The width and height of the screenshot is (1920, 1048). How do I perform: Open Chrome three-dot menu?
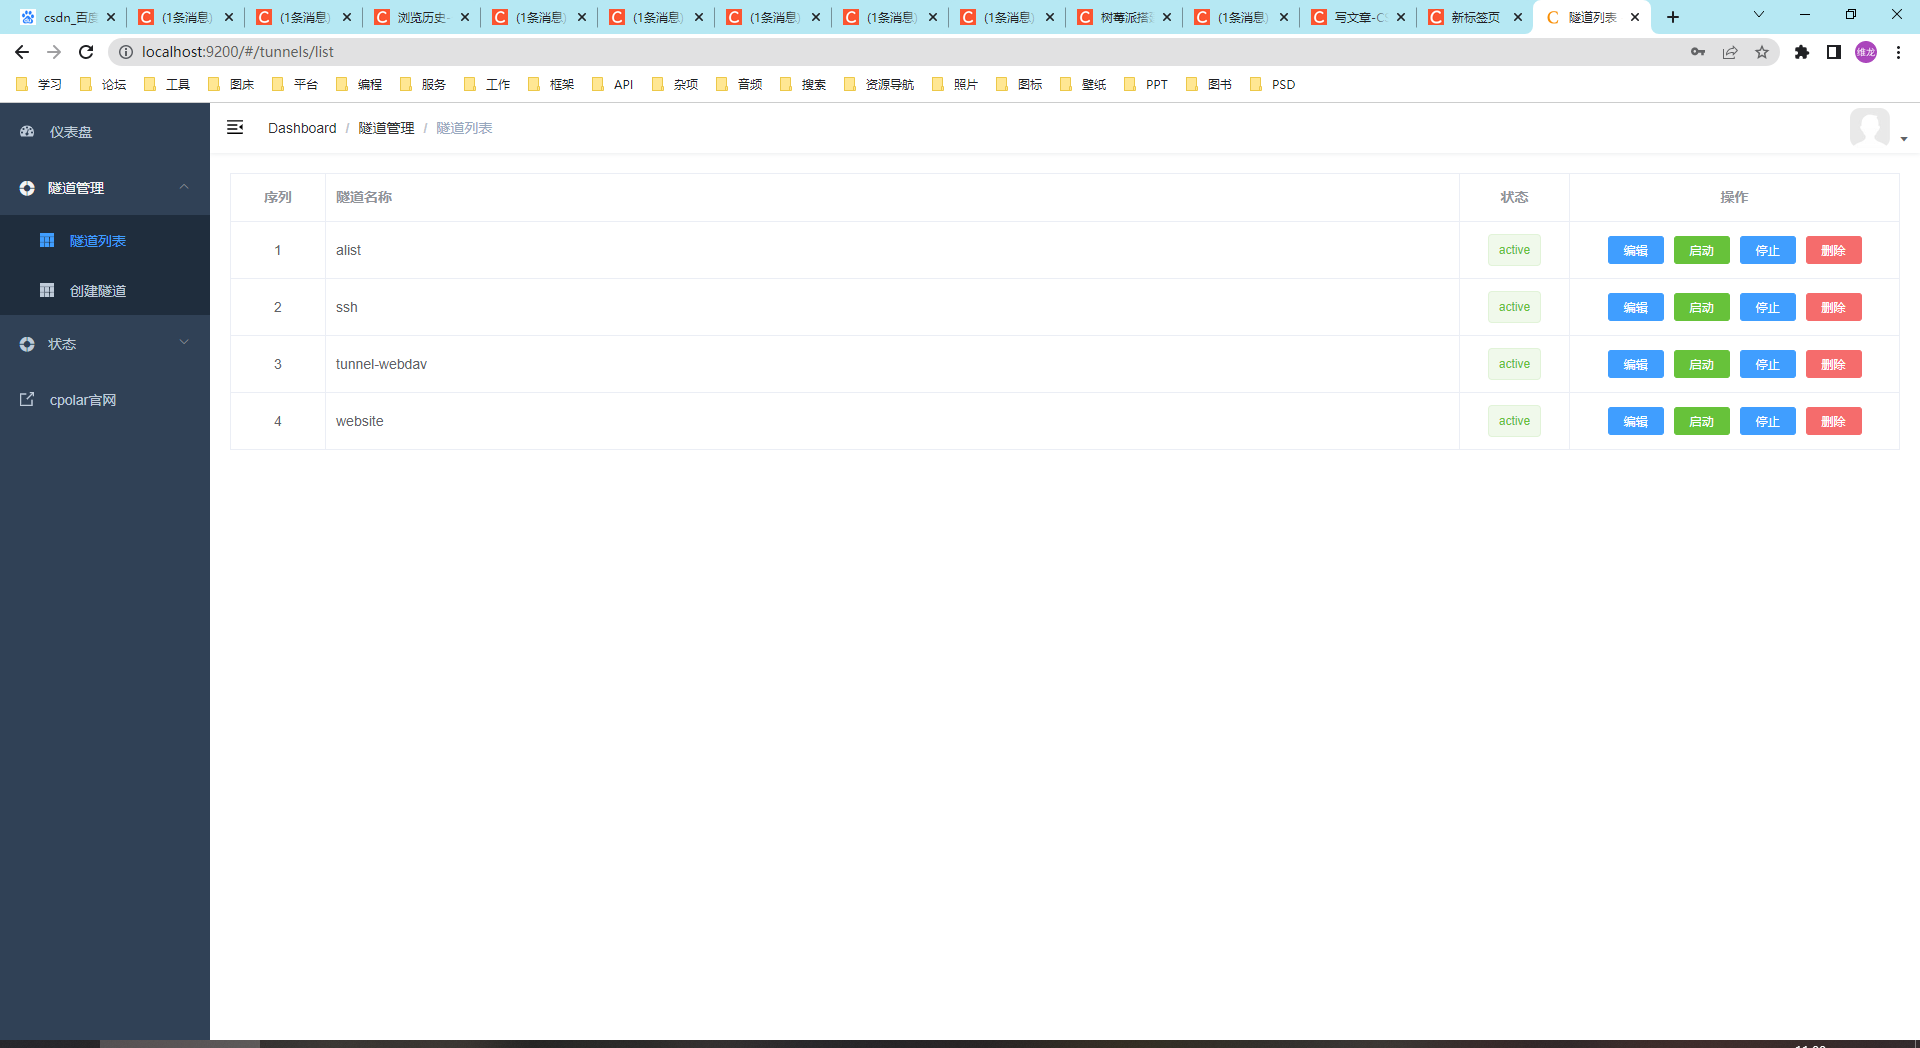coord(1898,52)
